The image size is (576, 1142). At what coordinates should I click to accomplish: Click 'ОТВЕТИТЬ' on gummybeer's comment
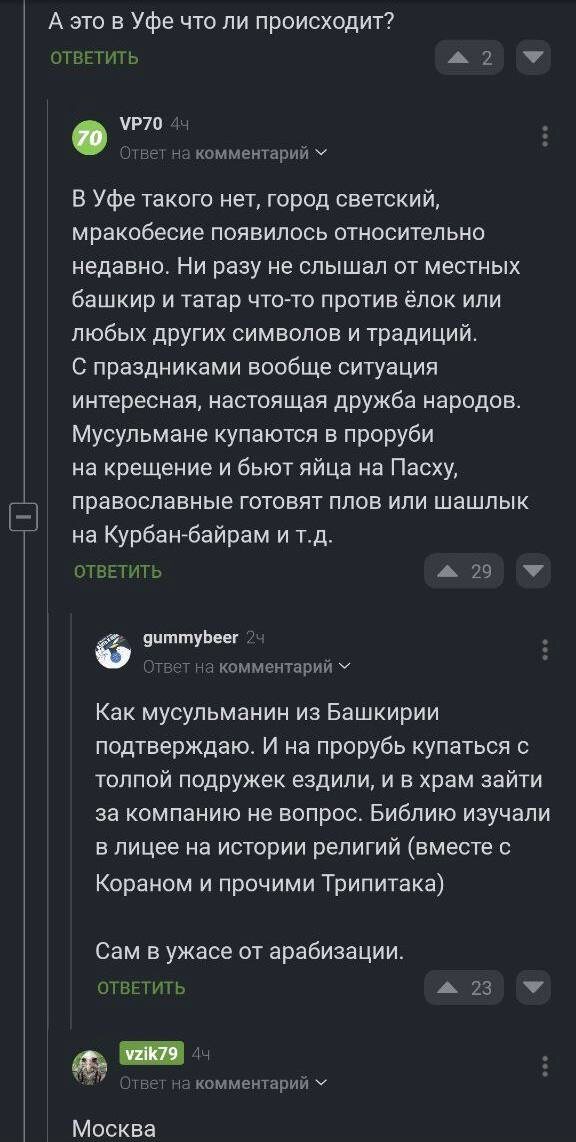point(139,987)
